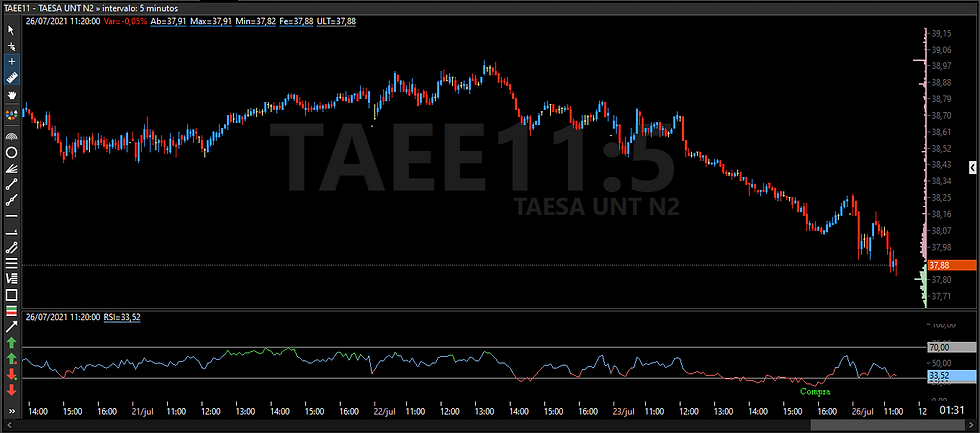Image resolution: width=980 pixels, height=433 pixels.
Task: Place a plain green up arrow marker
Action: (x=11, y=342)
